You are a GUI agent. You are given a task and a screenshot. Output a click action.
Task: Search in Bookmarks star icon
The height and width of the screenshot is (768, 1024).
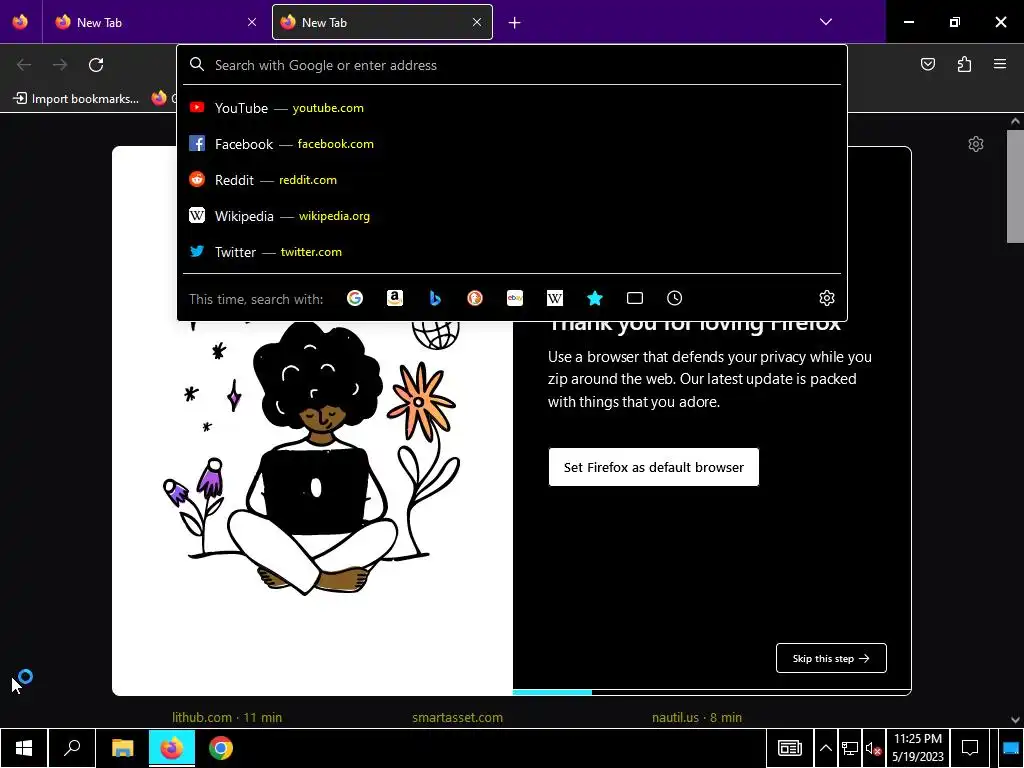point(594,298)
